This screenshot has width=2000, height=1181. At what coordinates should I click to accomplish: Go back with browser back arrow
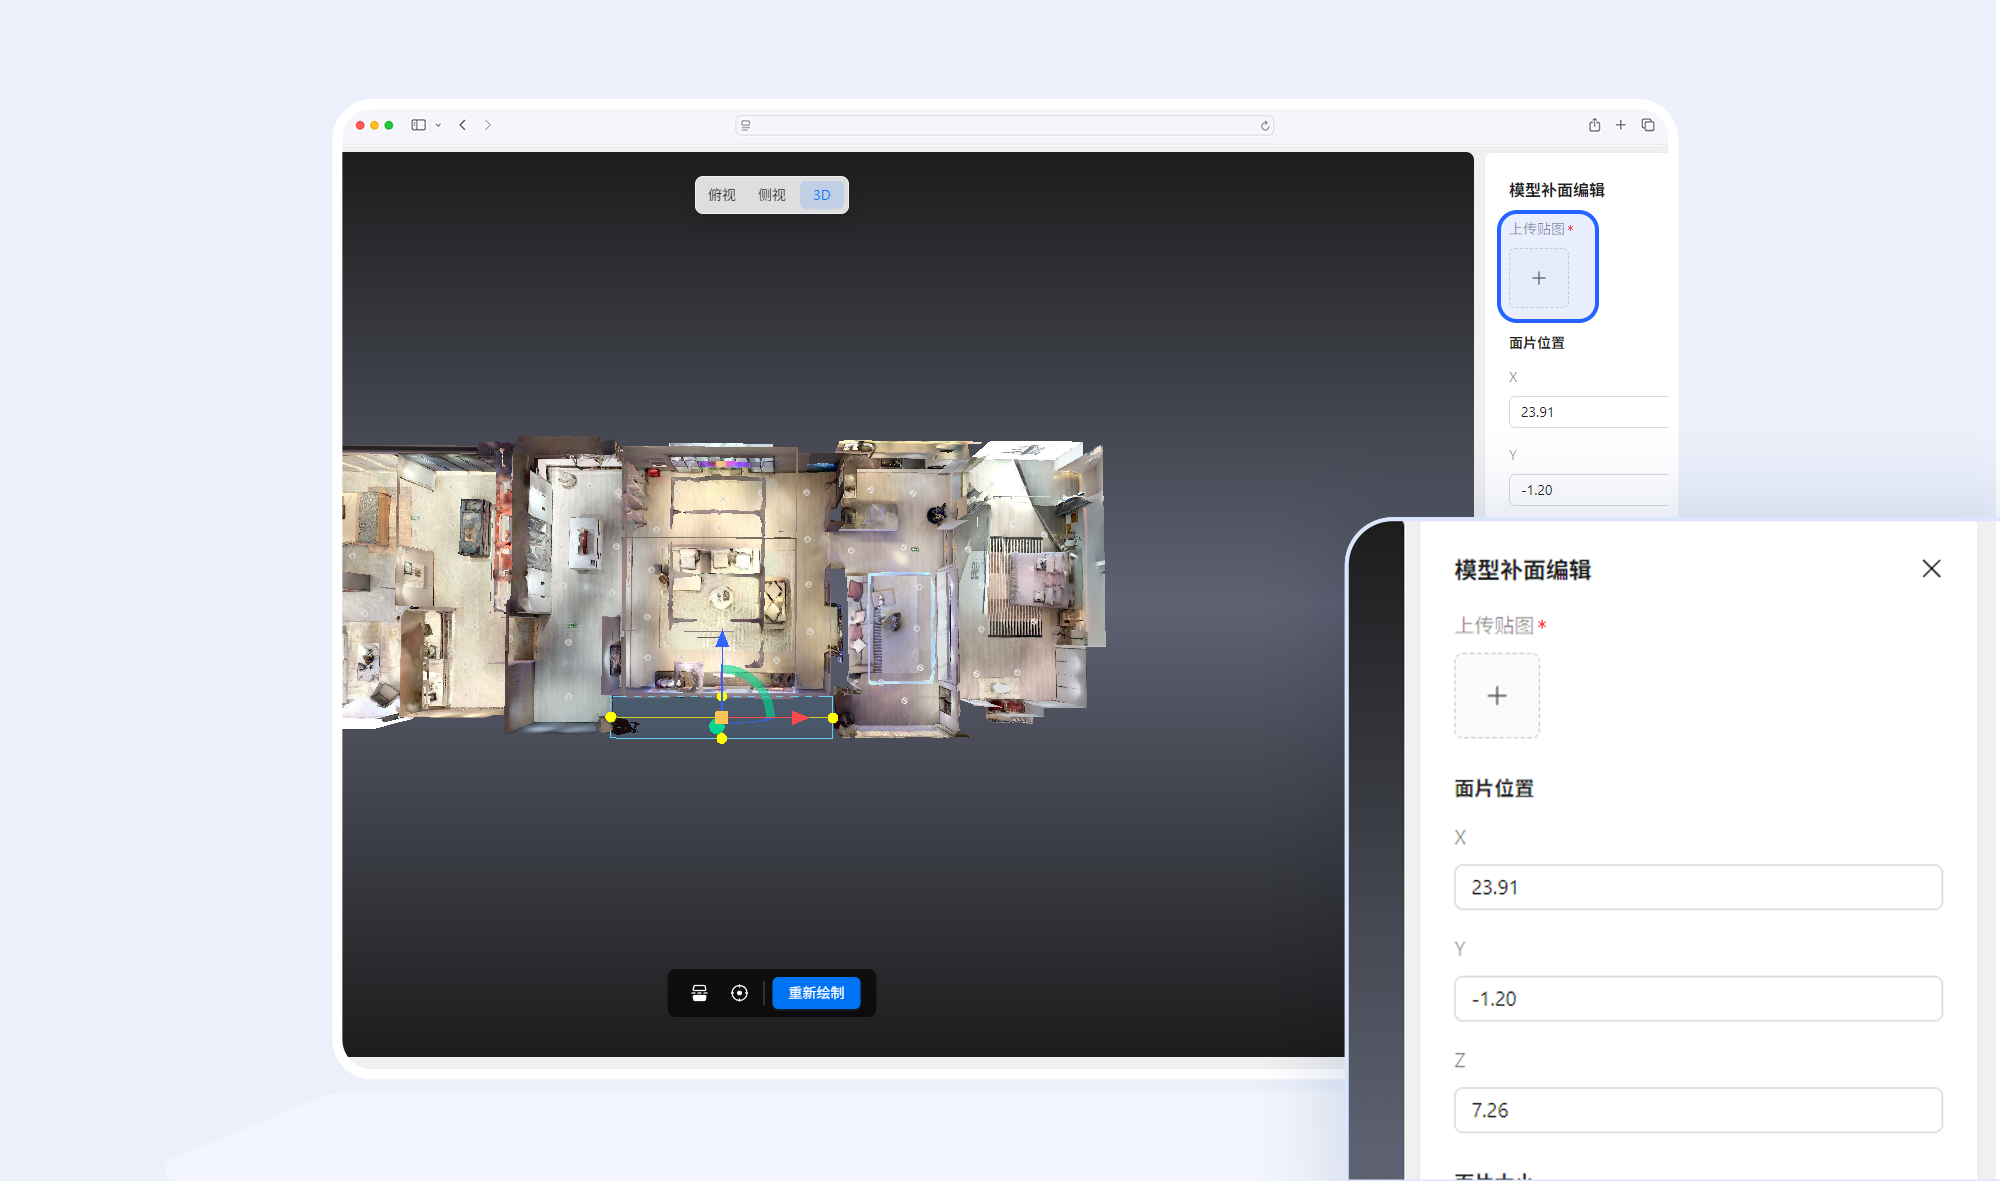pos(463,125)
